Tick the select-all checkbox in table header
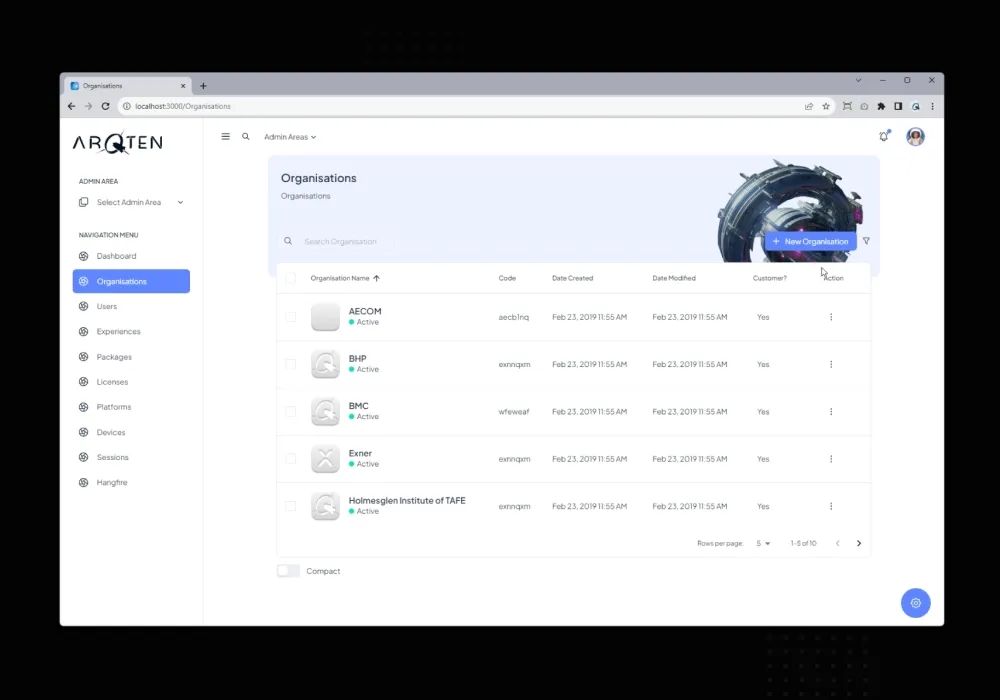Viewport: 1000px width, 700px height. (291, 278)
